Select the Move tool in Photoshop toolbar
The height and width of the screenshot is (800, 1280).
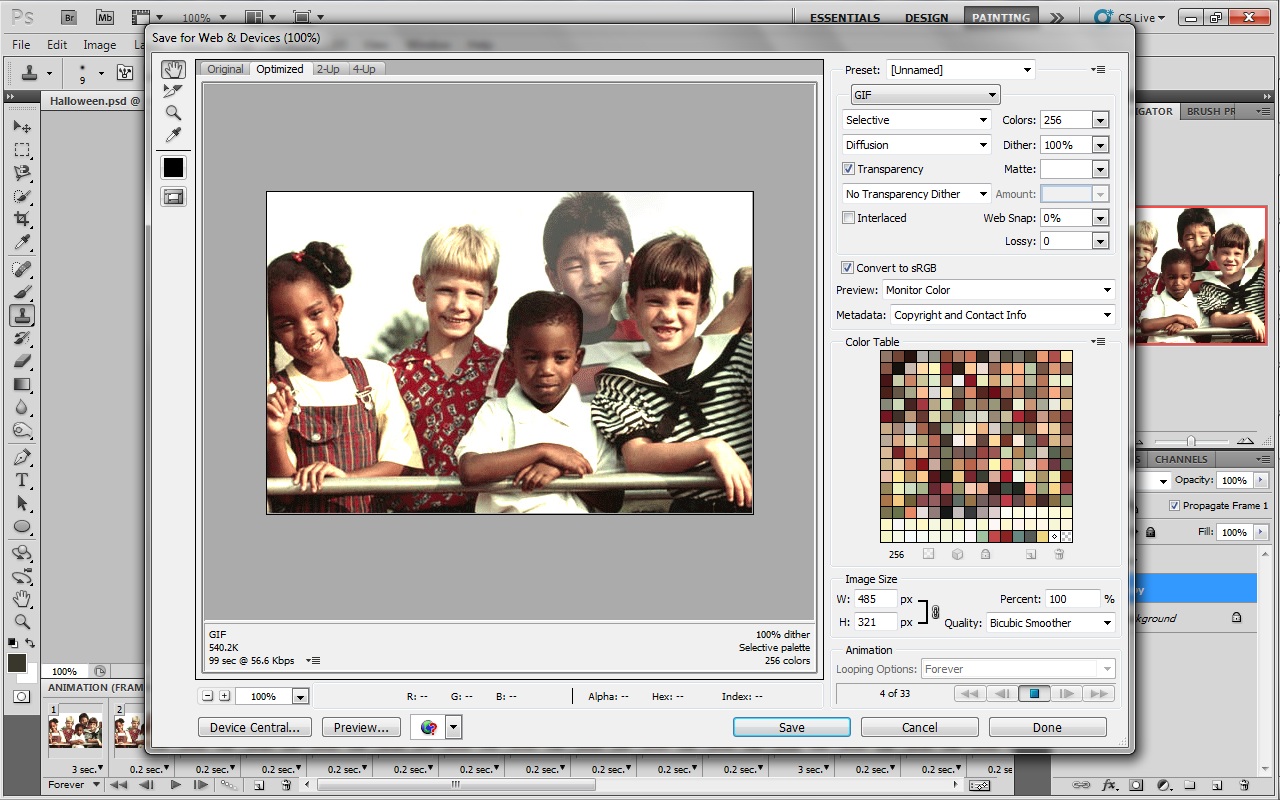pos(21,127)
